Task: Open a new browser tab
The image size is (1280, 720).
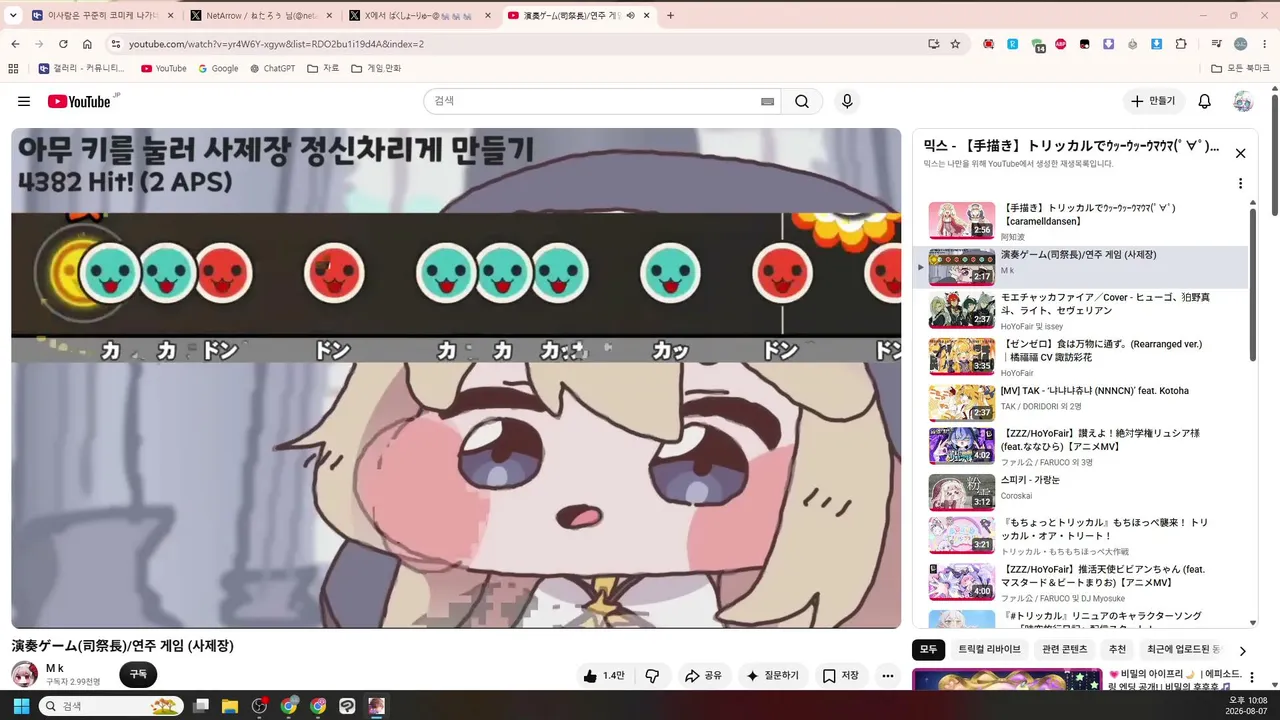Action: [x=670, y=15]
